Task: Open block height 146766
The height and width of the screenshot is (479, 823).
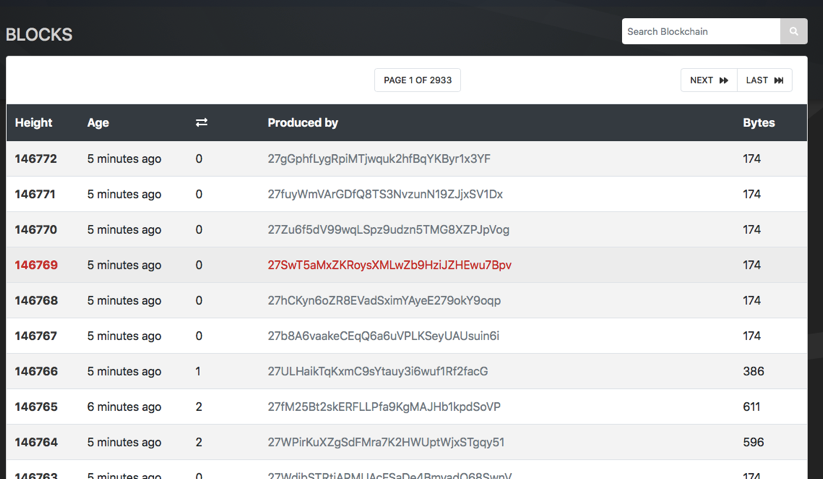Action: coord(36,371)
